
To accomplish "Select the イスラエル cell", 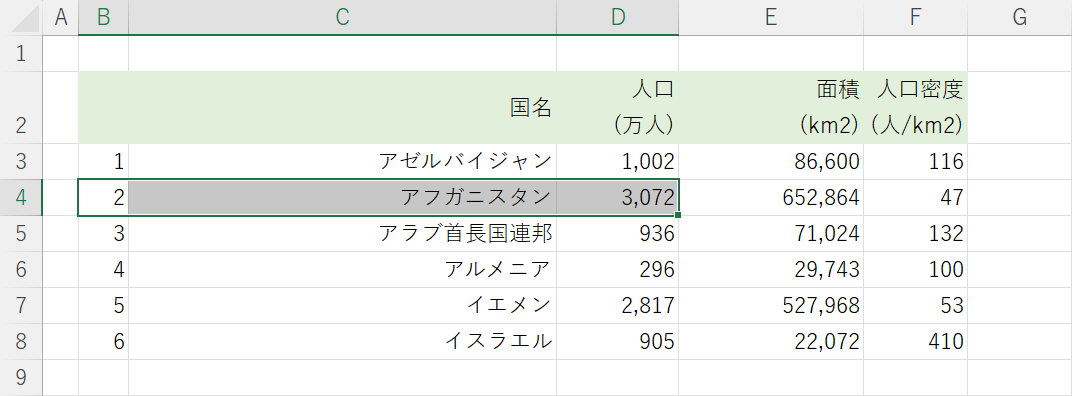I will pos(343,341).
